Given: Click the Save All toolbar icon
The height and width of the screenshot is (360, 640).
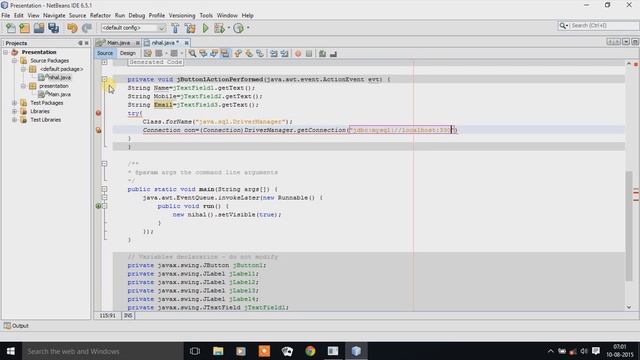Looking at the screenshot, I should tap(53, 28).
